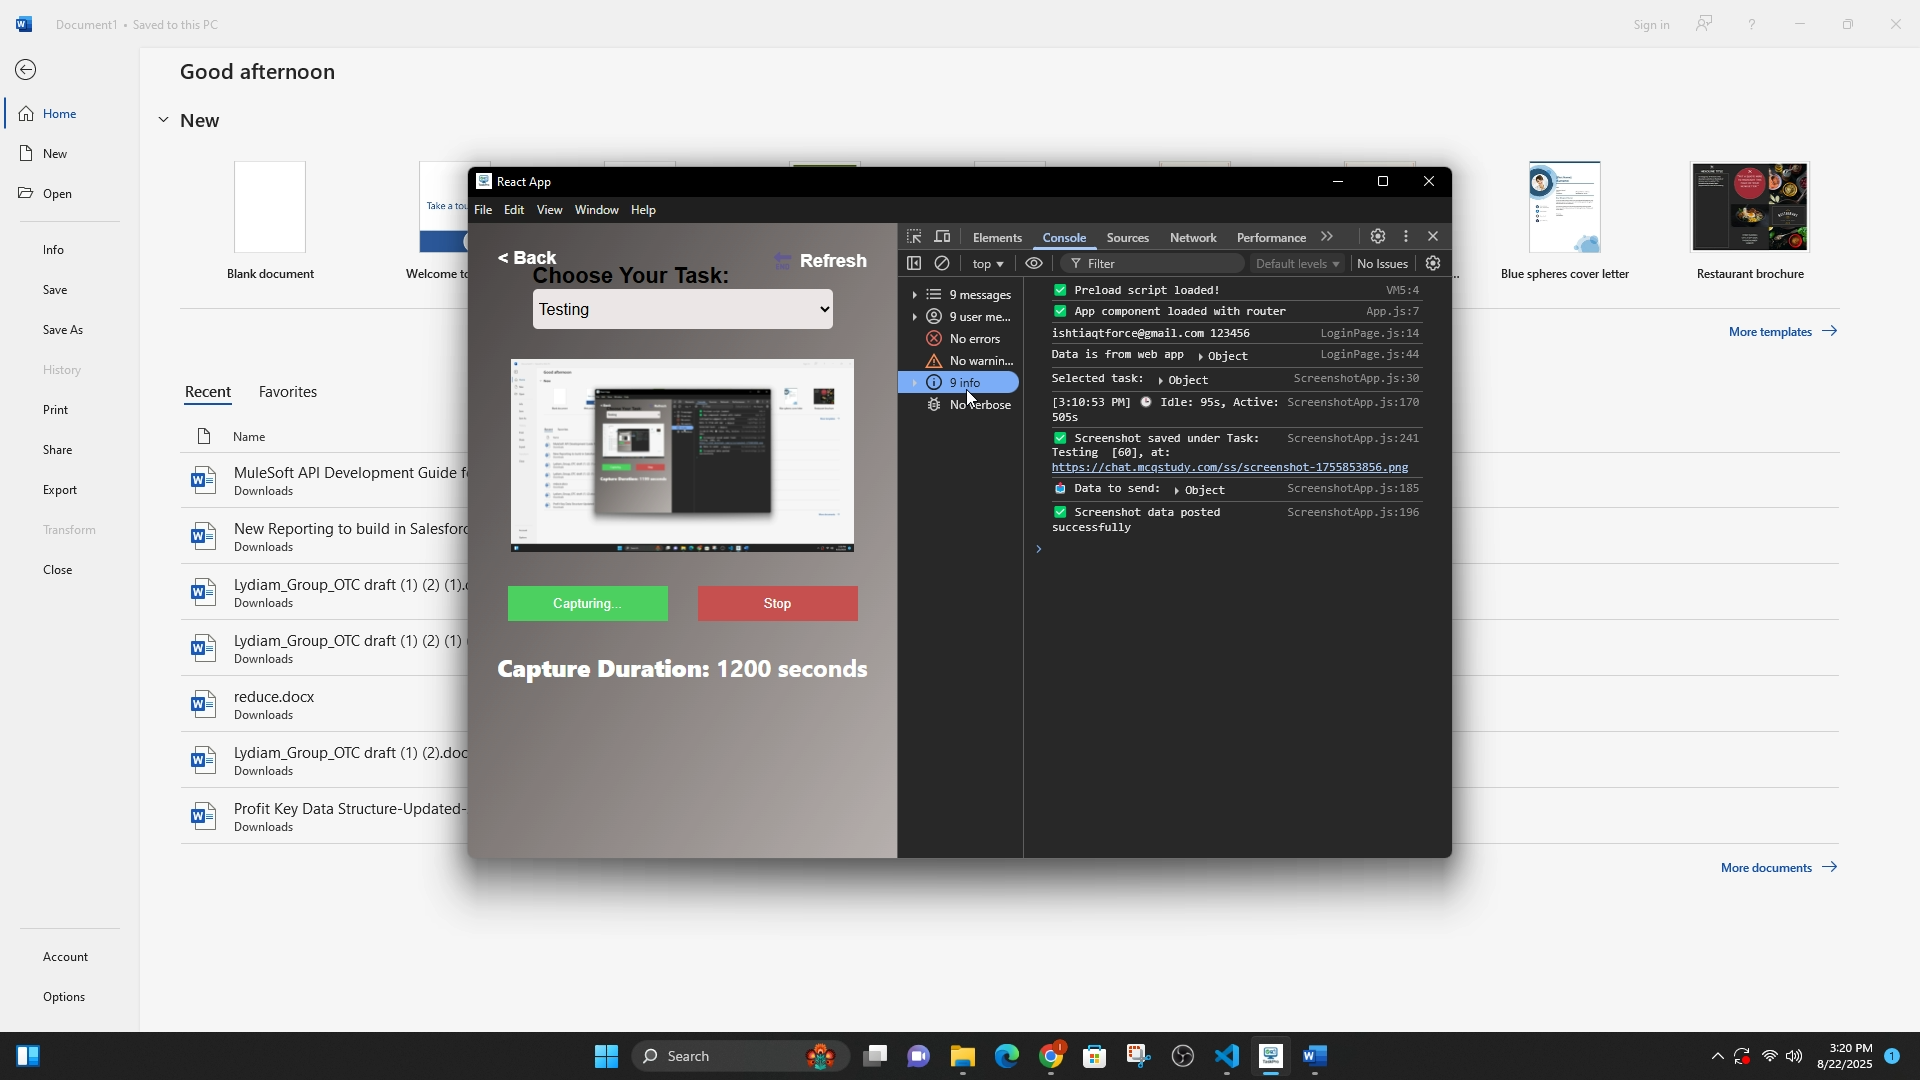Open the Default levels dropdown
The image size is (1920, 1080).
[1297, 264]
